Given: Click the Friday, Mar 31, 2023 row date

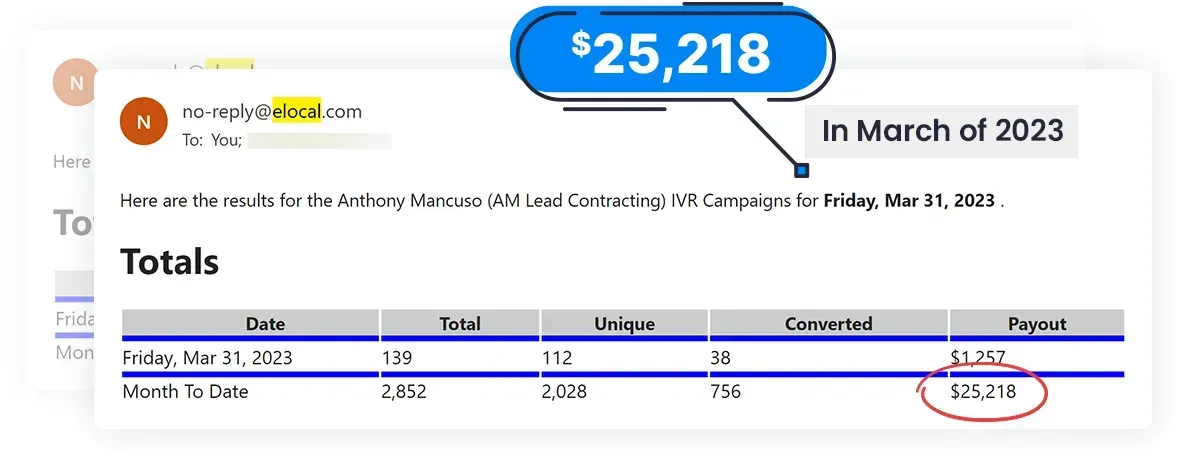Looking at the screenshot, I should pyautogui.click(x=207, y=357).
